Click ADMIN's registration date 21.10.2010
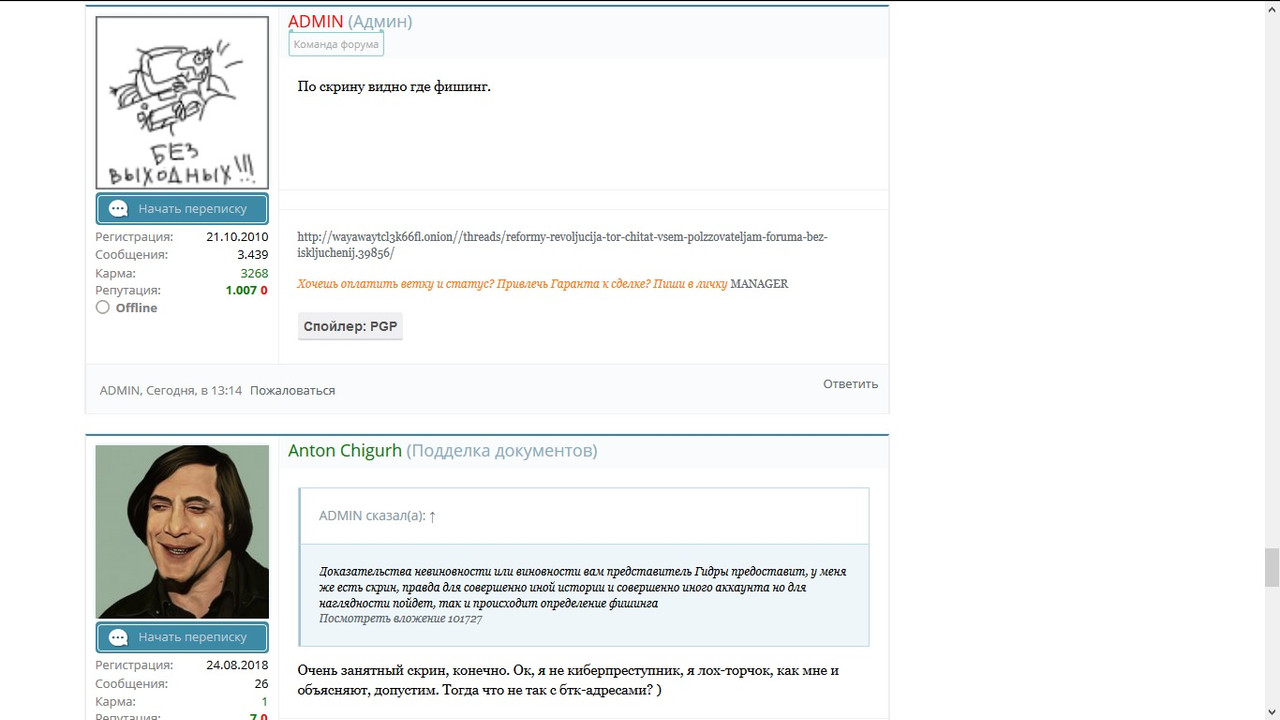Image resolution: width=1280 pixels, height=720 pixels. [x=237, y=237]
